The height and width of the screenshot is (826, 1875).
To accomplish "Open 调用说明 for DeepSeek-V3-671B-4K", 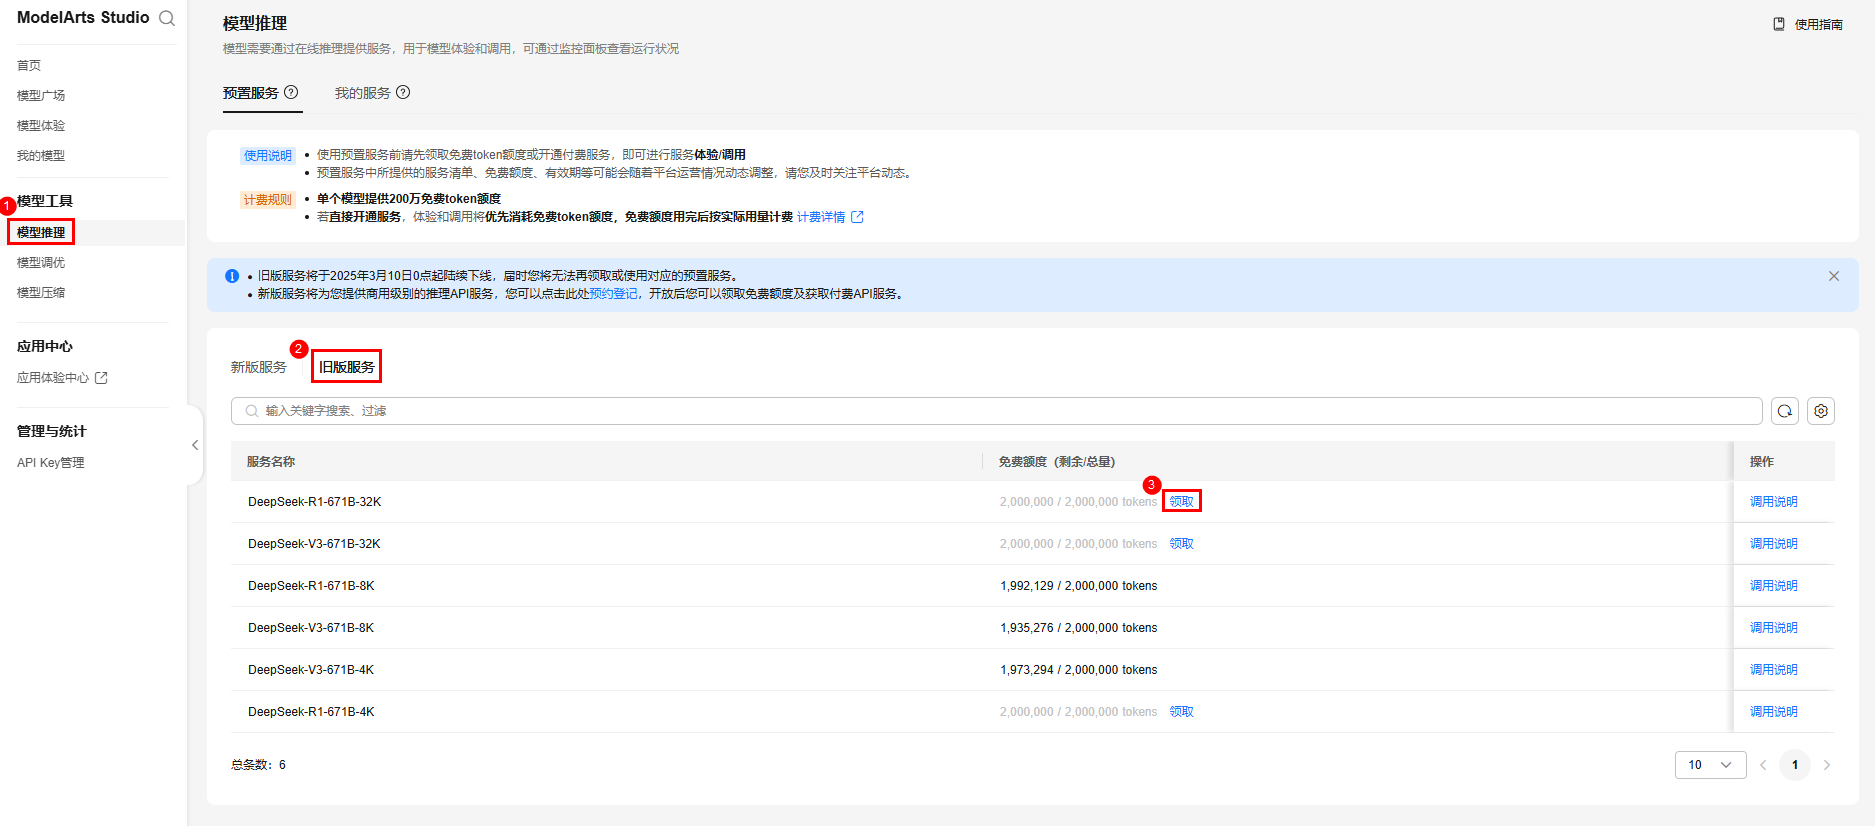I will pos(1774,670).
